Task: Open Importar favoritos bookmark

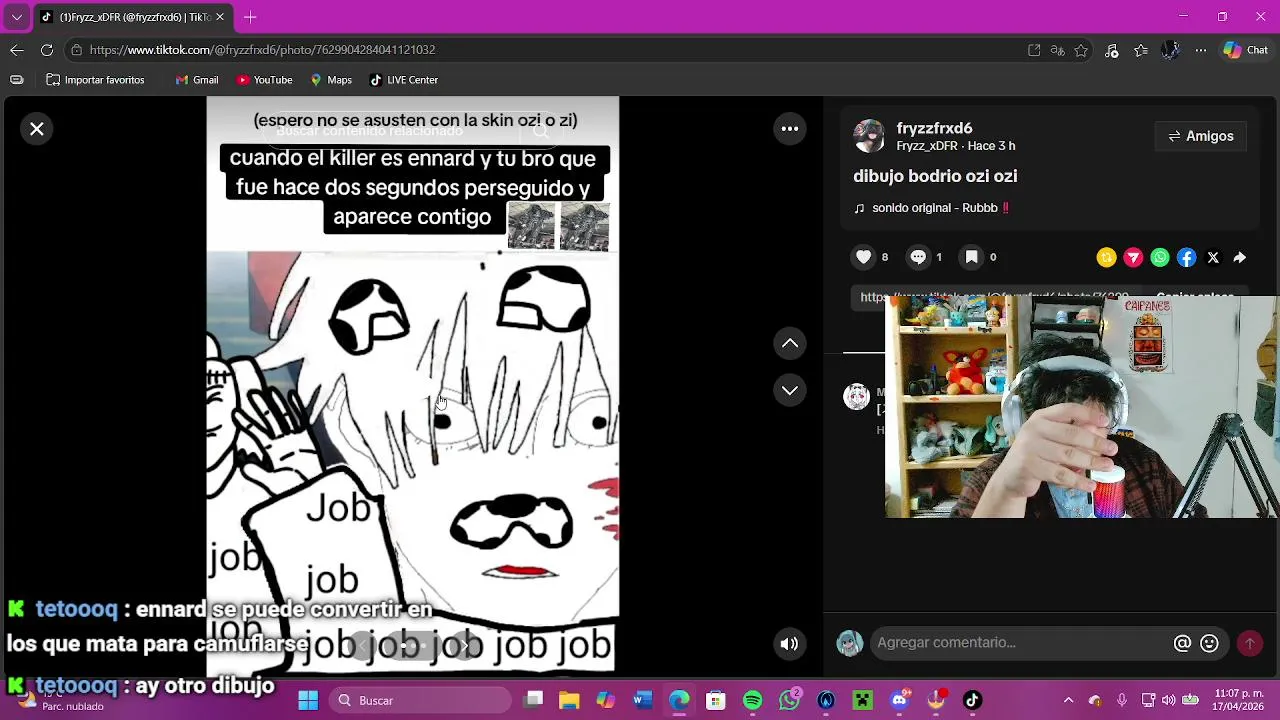Action: click(95, 80)
